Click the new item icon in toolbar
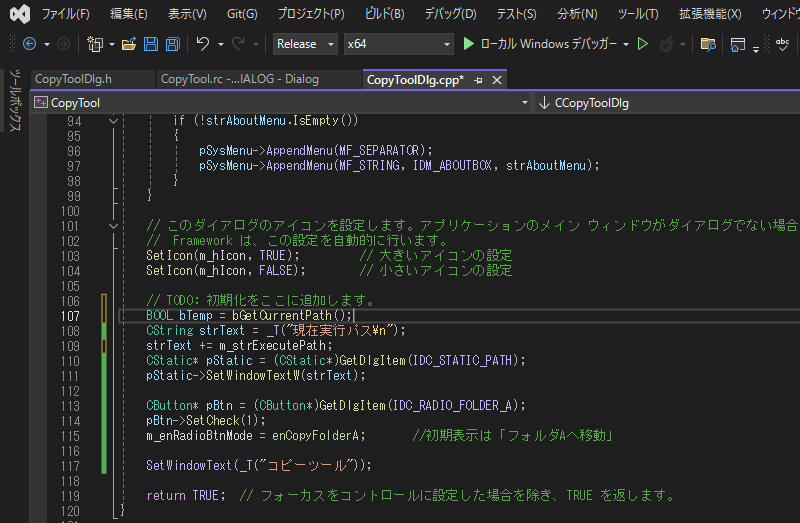The height and width of the screenshot is (523, 800). click(x=94, y=44)
